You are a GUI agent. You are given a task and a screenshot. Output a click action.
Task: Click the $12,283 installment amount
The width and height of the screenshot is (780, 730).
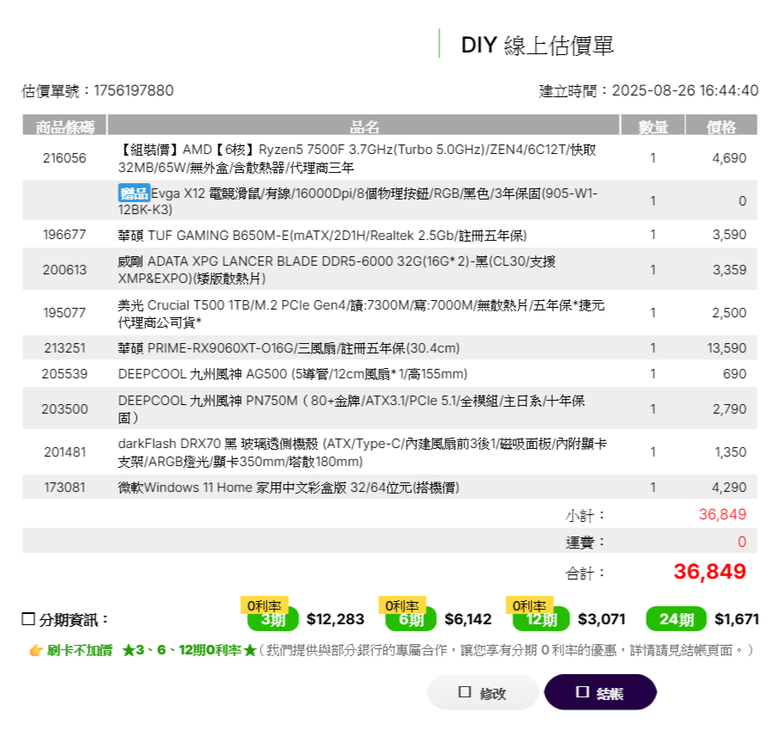click(335, 619)
